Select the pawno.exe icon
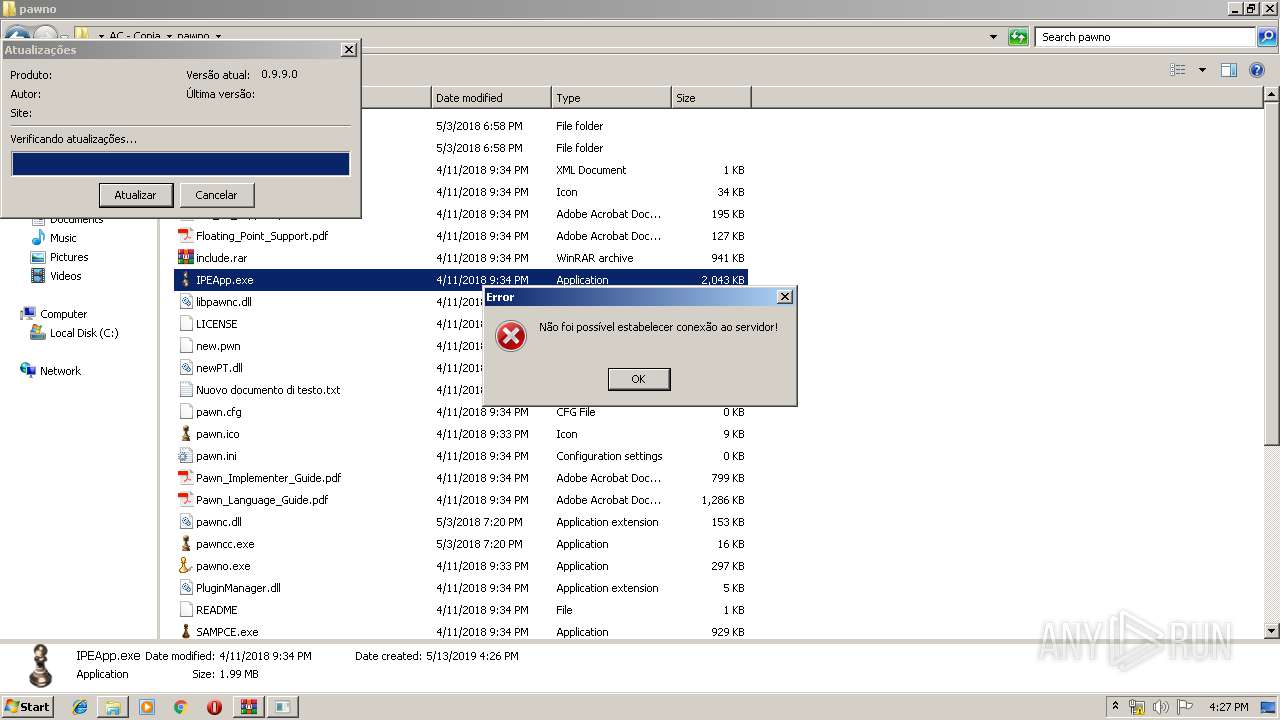1280x720 pixels. click(x=185, y=566)
